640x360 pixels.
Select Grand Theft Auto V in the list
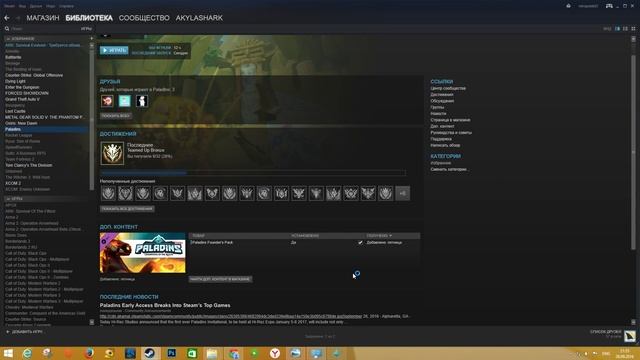point(22,99)
